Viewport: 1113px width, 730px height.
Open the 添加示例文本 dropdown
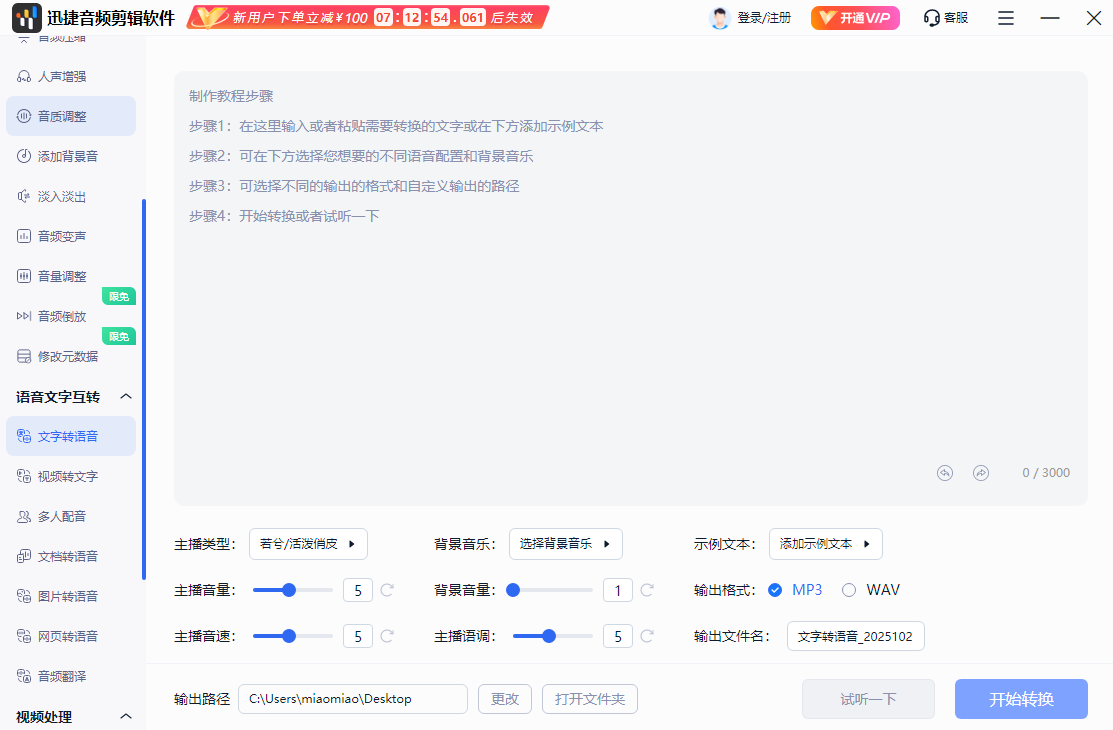(x=825, y=544)
